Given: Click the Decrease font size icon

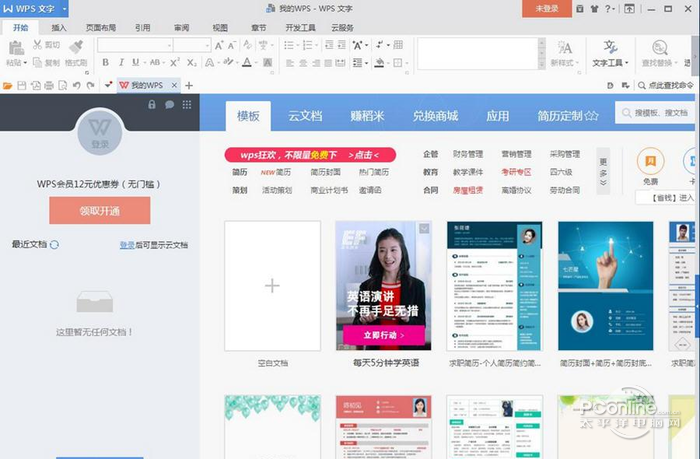Looking at the screenshot, I should point(231,45).
